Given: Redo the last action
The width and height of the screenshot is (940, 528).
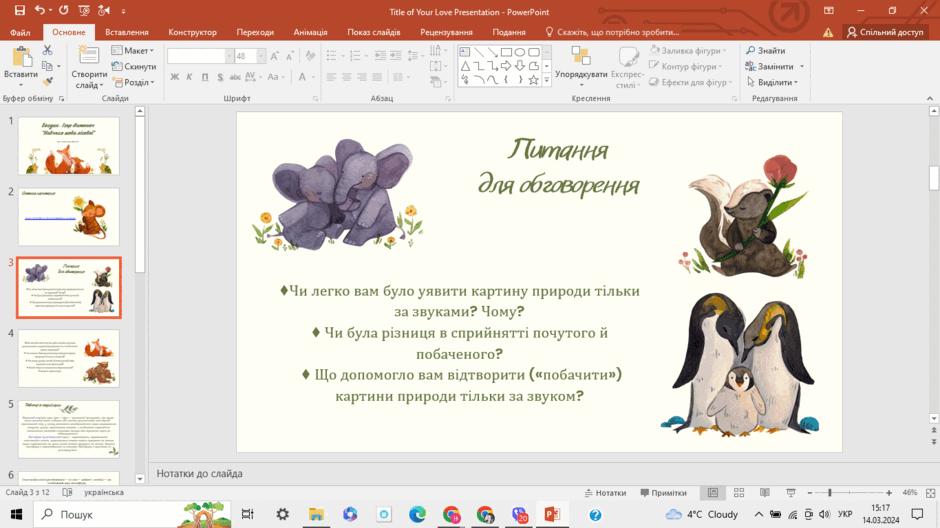Looking at the screenshot, I should [64, 10].
